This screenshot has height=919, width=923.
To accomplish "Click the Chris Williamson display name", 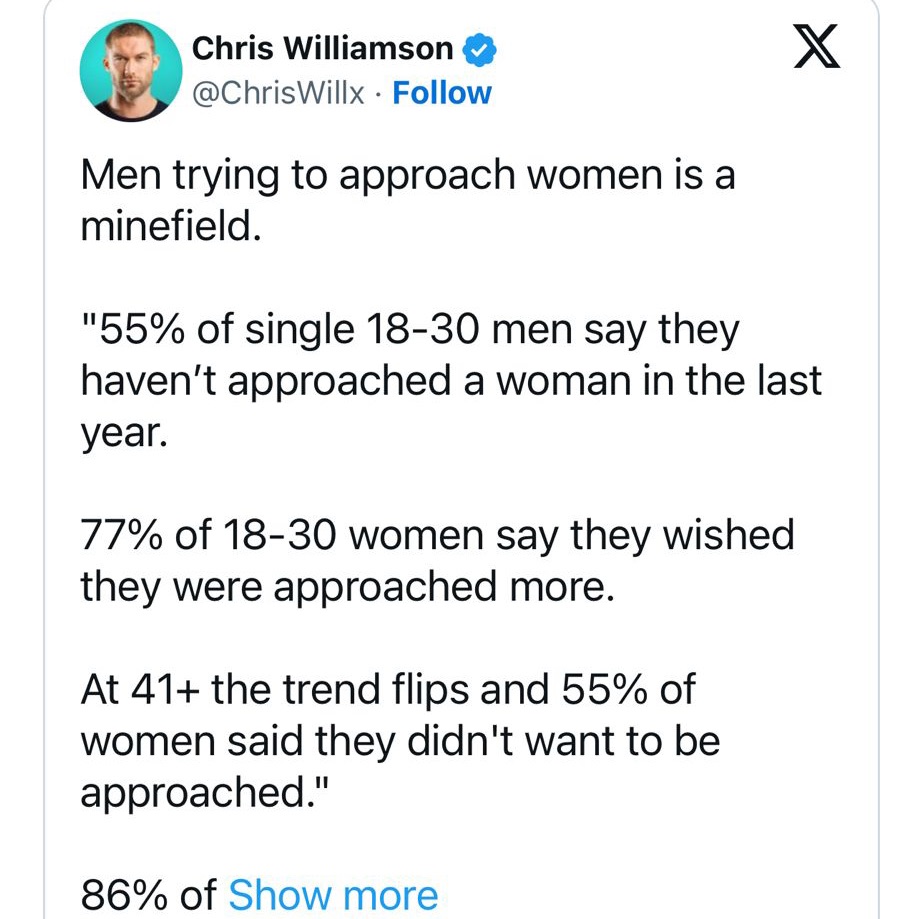I will point(321,47).
